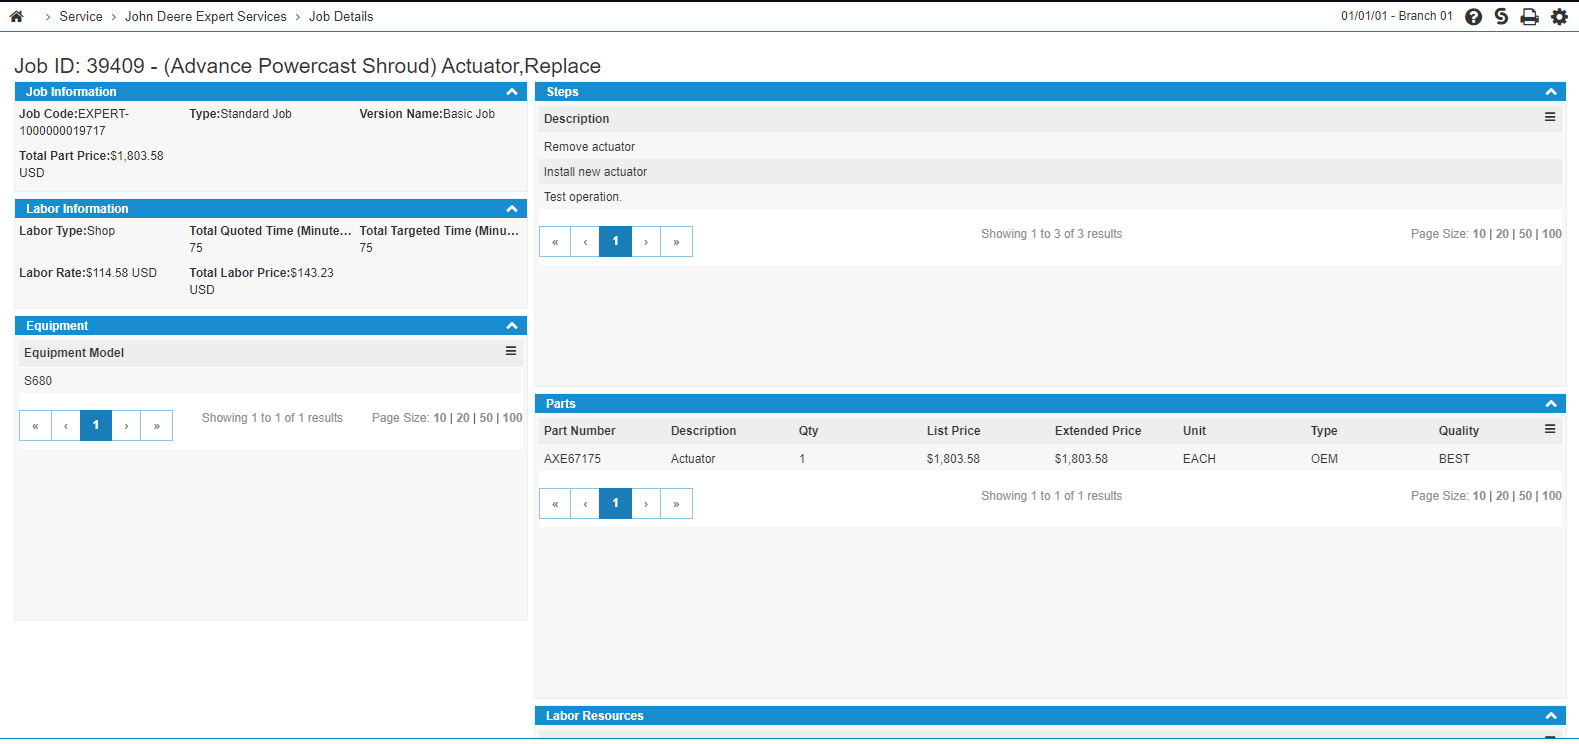Click part number AXE67175 cell

[x=573, y=459]
